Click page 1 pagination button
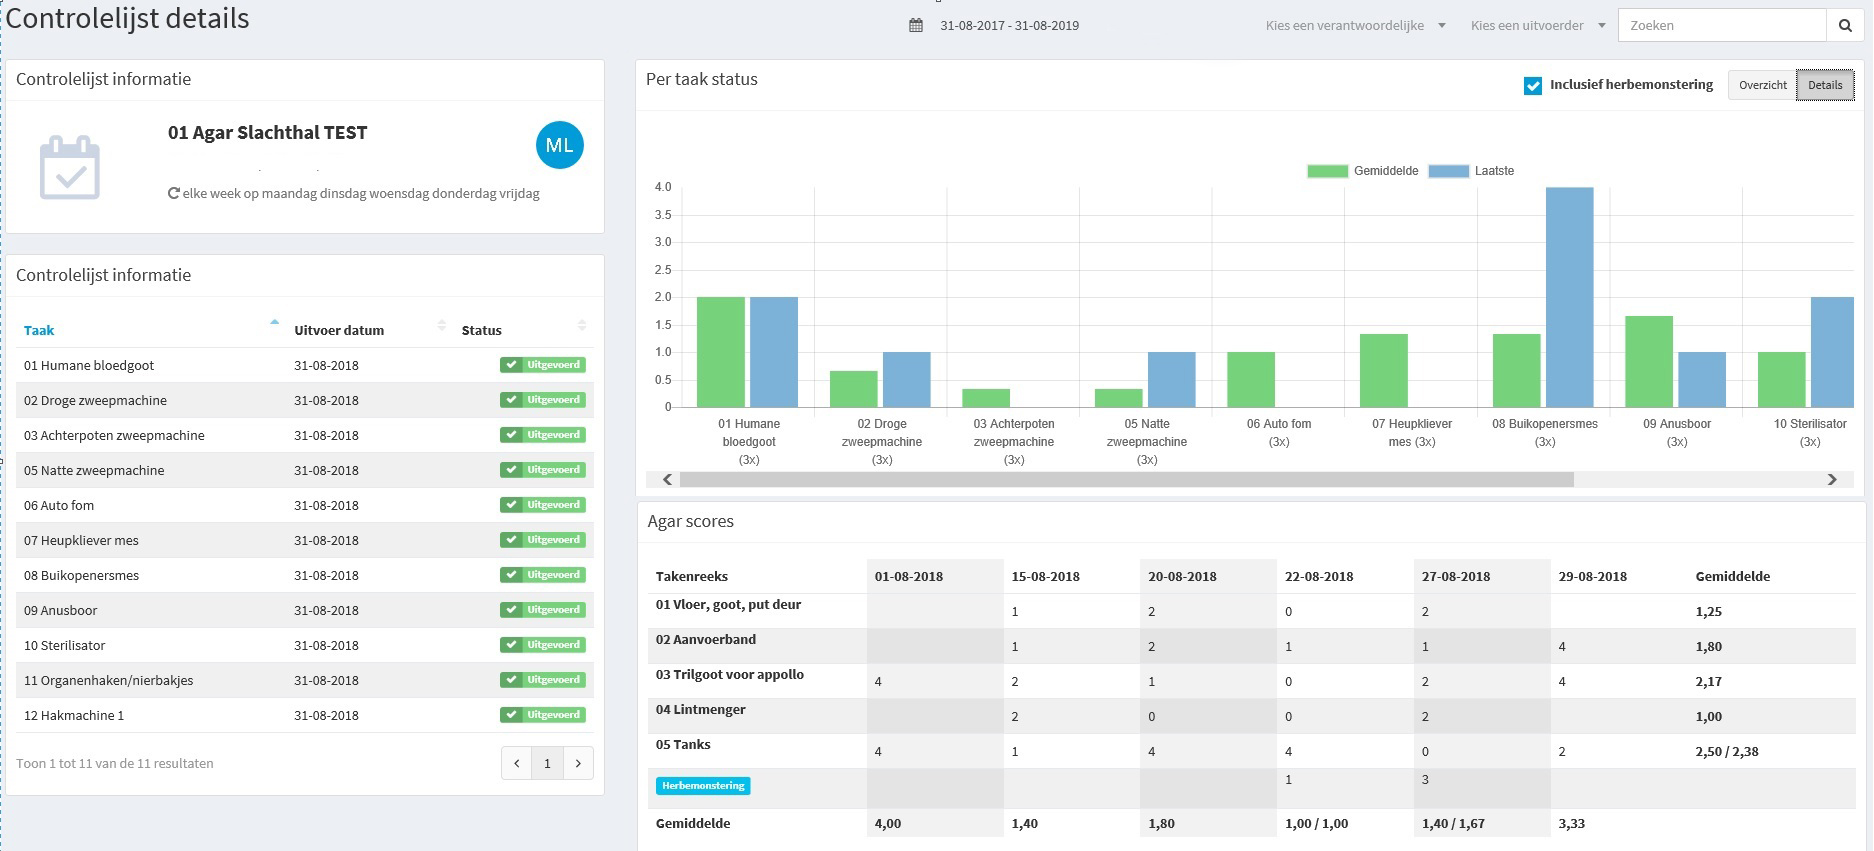1874x851 pixels. (547, 763)
